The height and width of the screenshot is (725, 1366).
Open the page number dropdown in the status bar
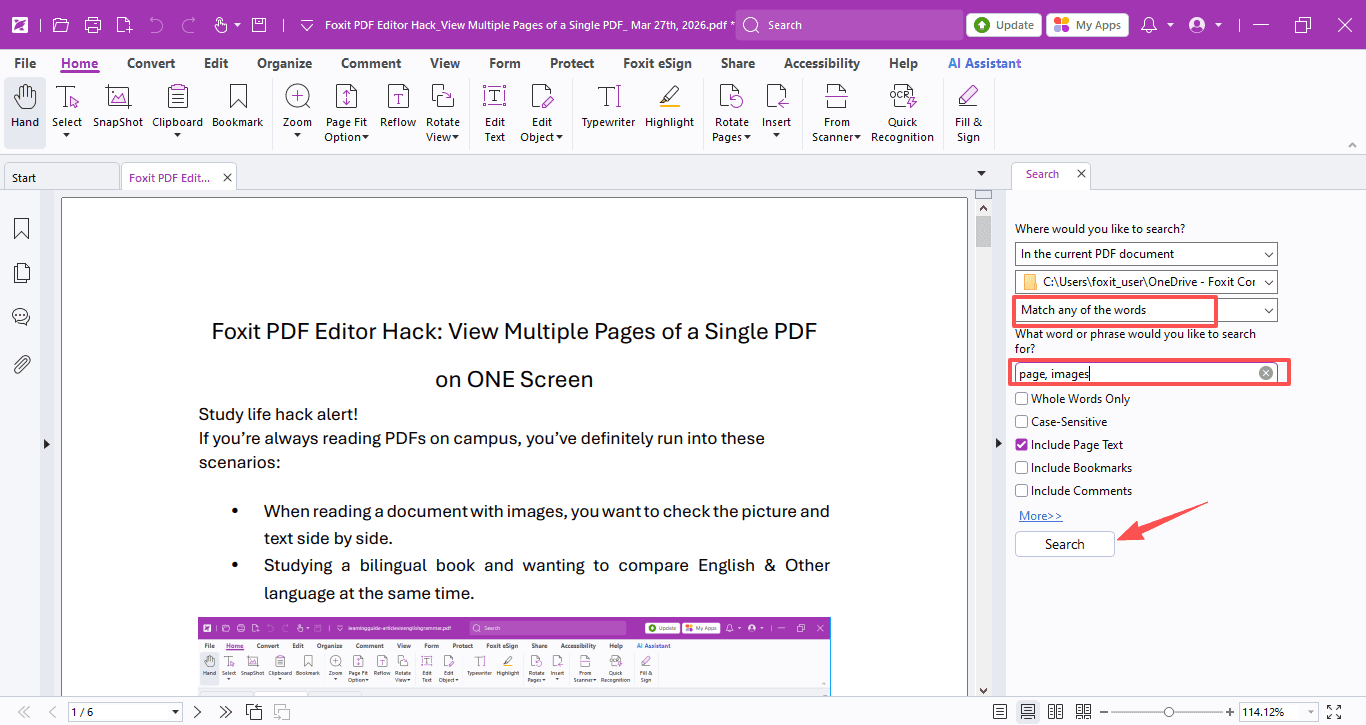[x=176, y=712]
